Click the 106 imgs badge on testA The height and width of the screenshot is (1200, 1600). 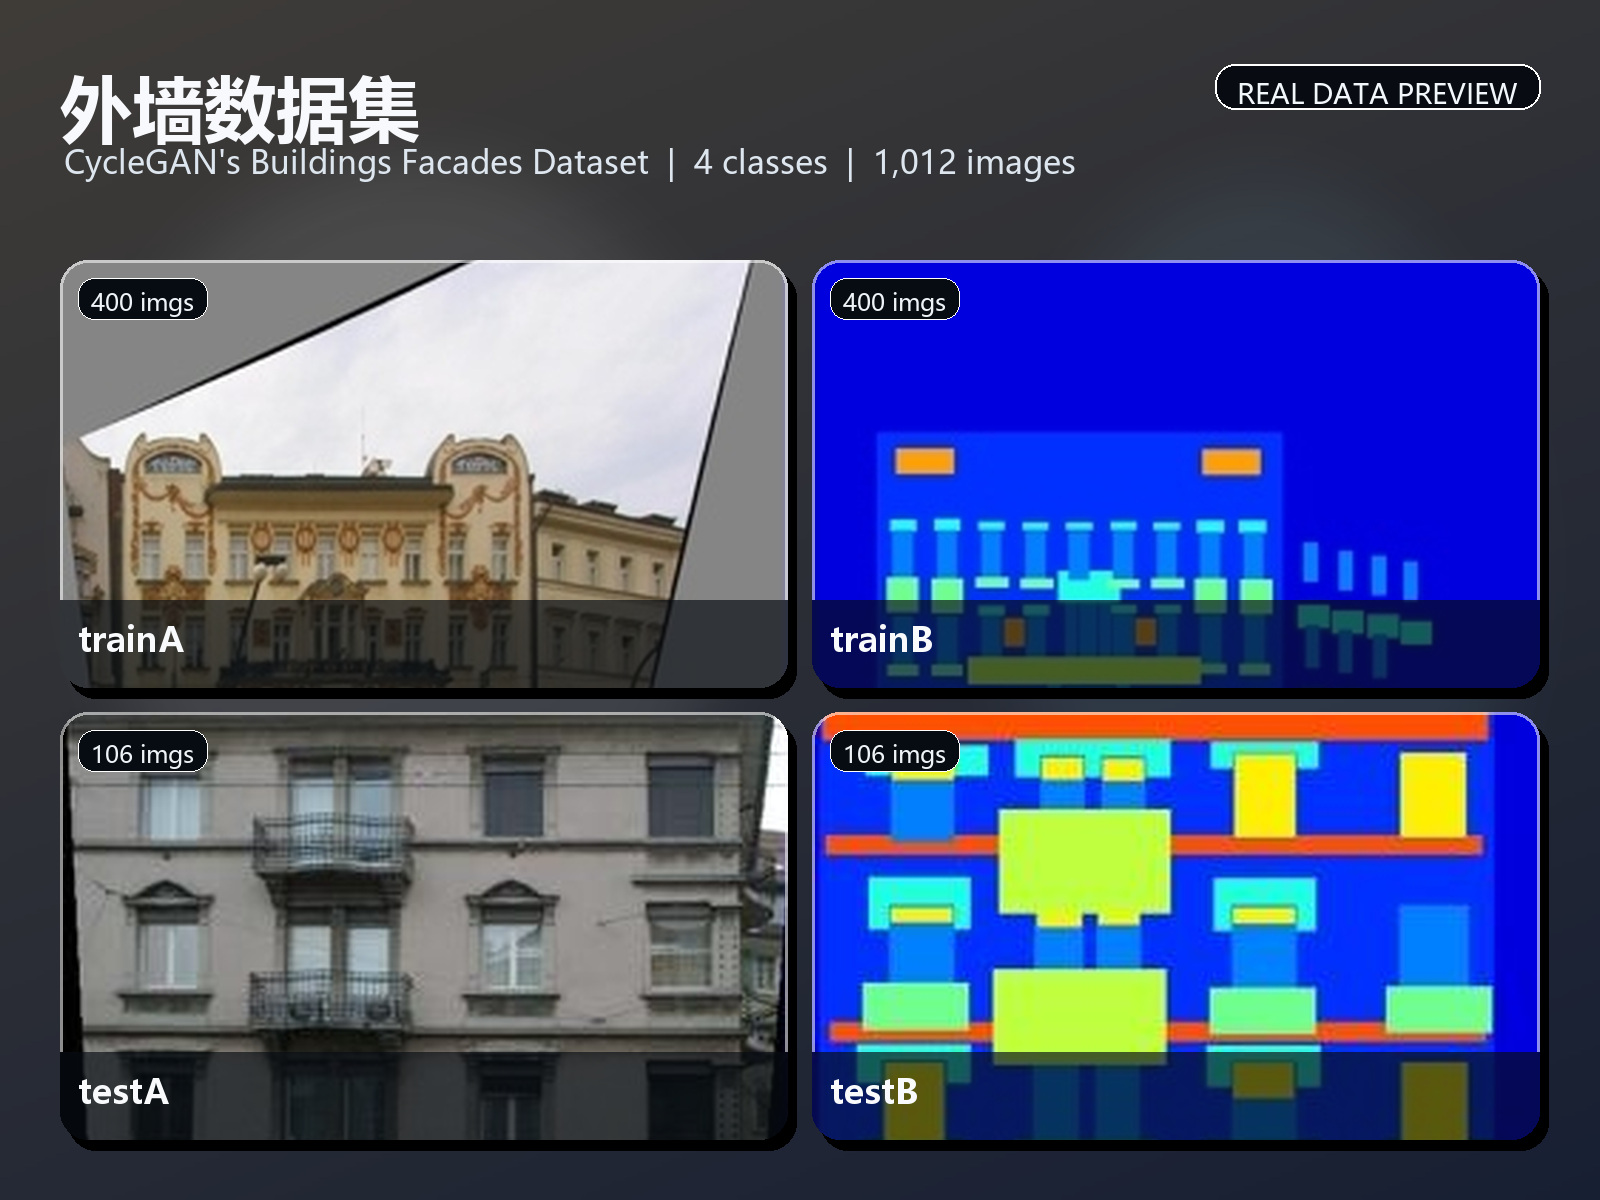142,752
